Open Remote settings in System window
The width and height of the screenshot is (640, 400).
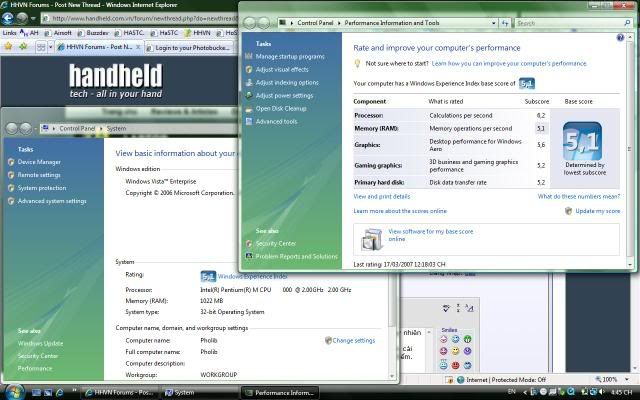(39, 175)
